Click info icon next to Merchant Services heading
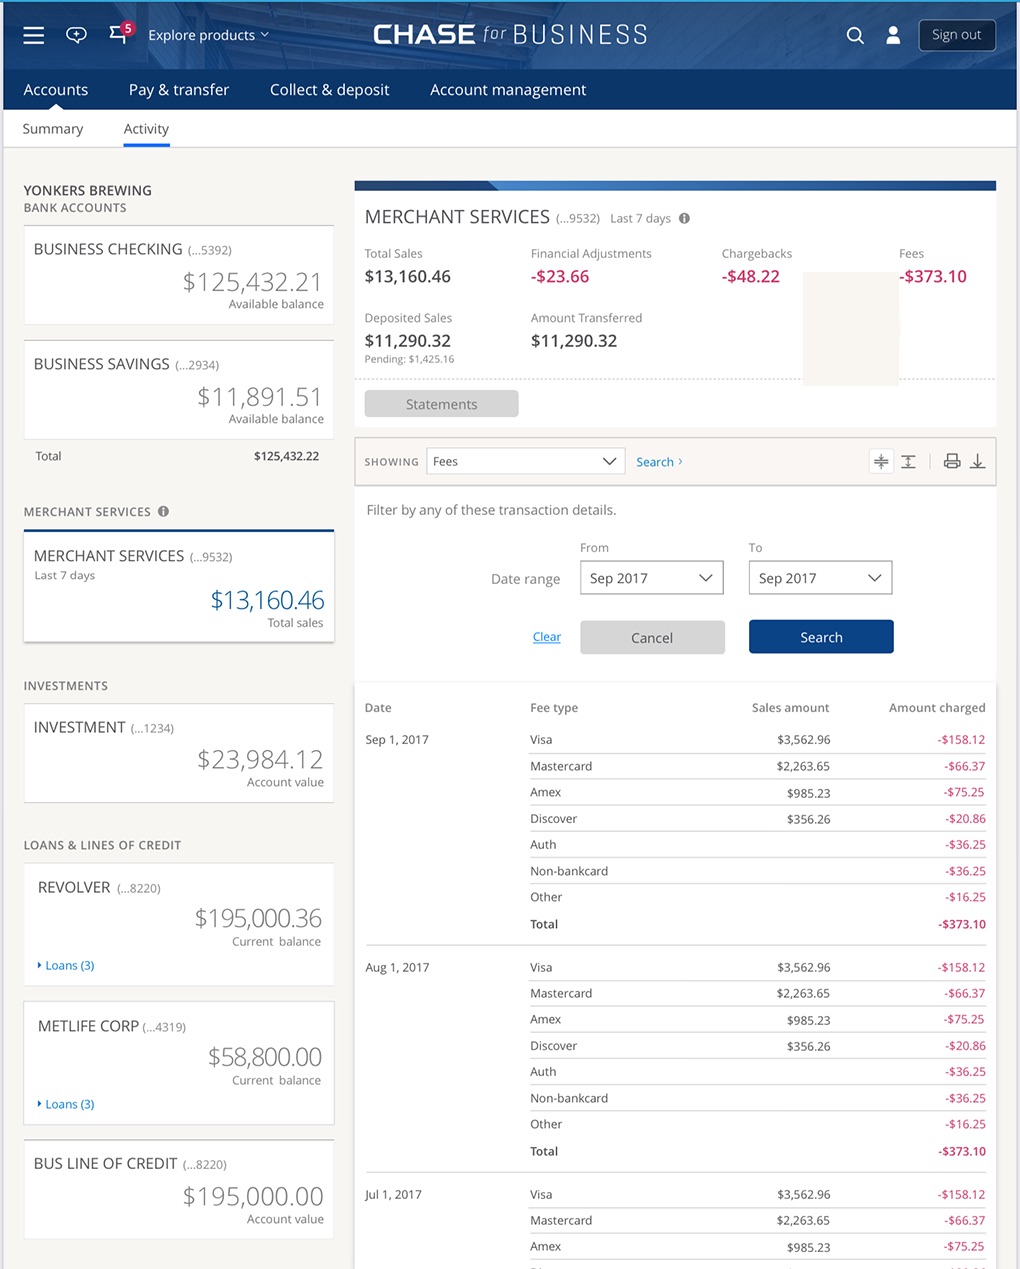This screenshot has width=1020, height=1269. [163, 511]
